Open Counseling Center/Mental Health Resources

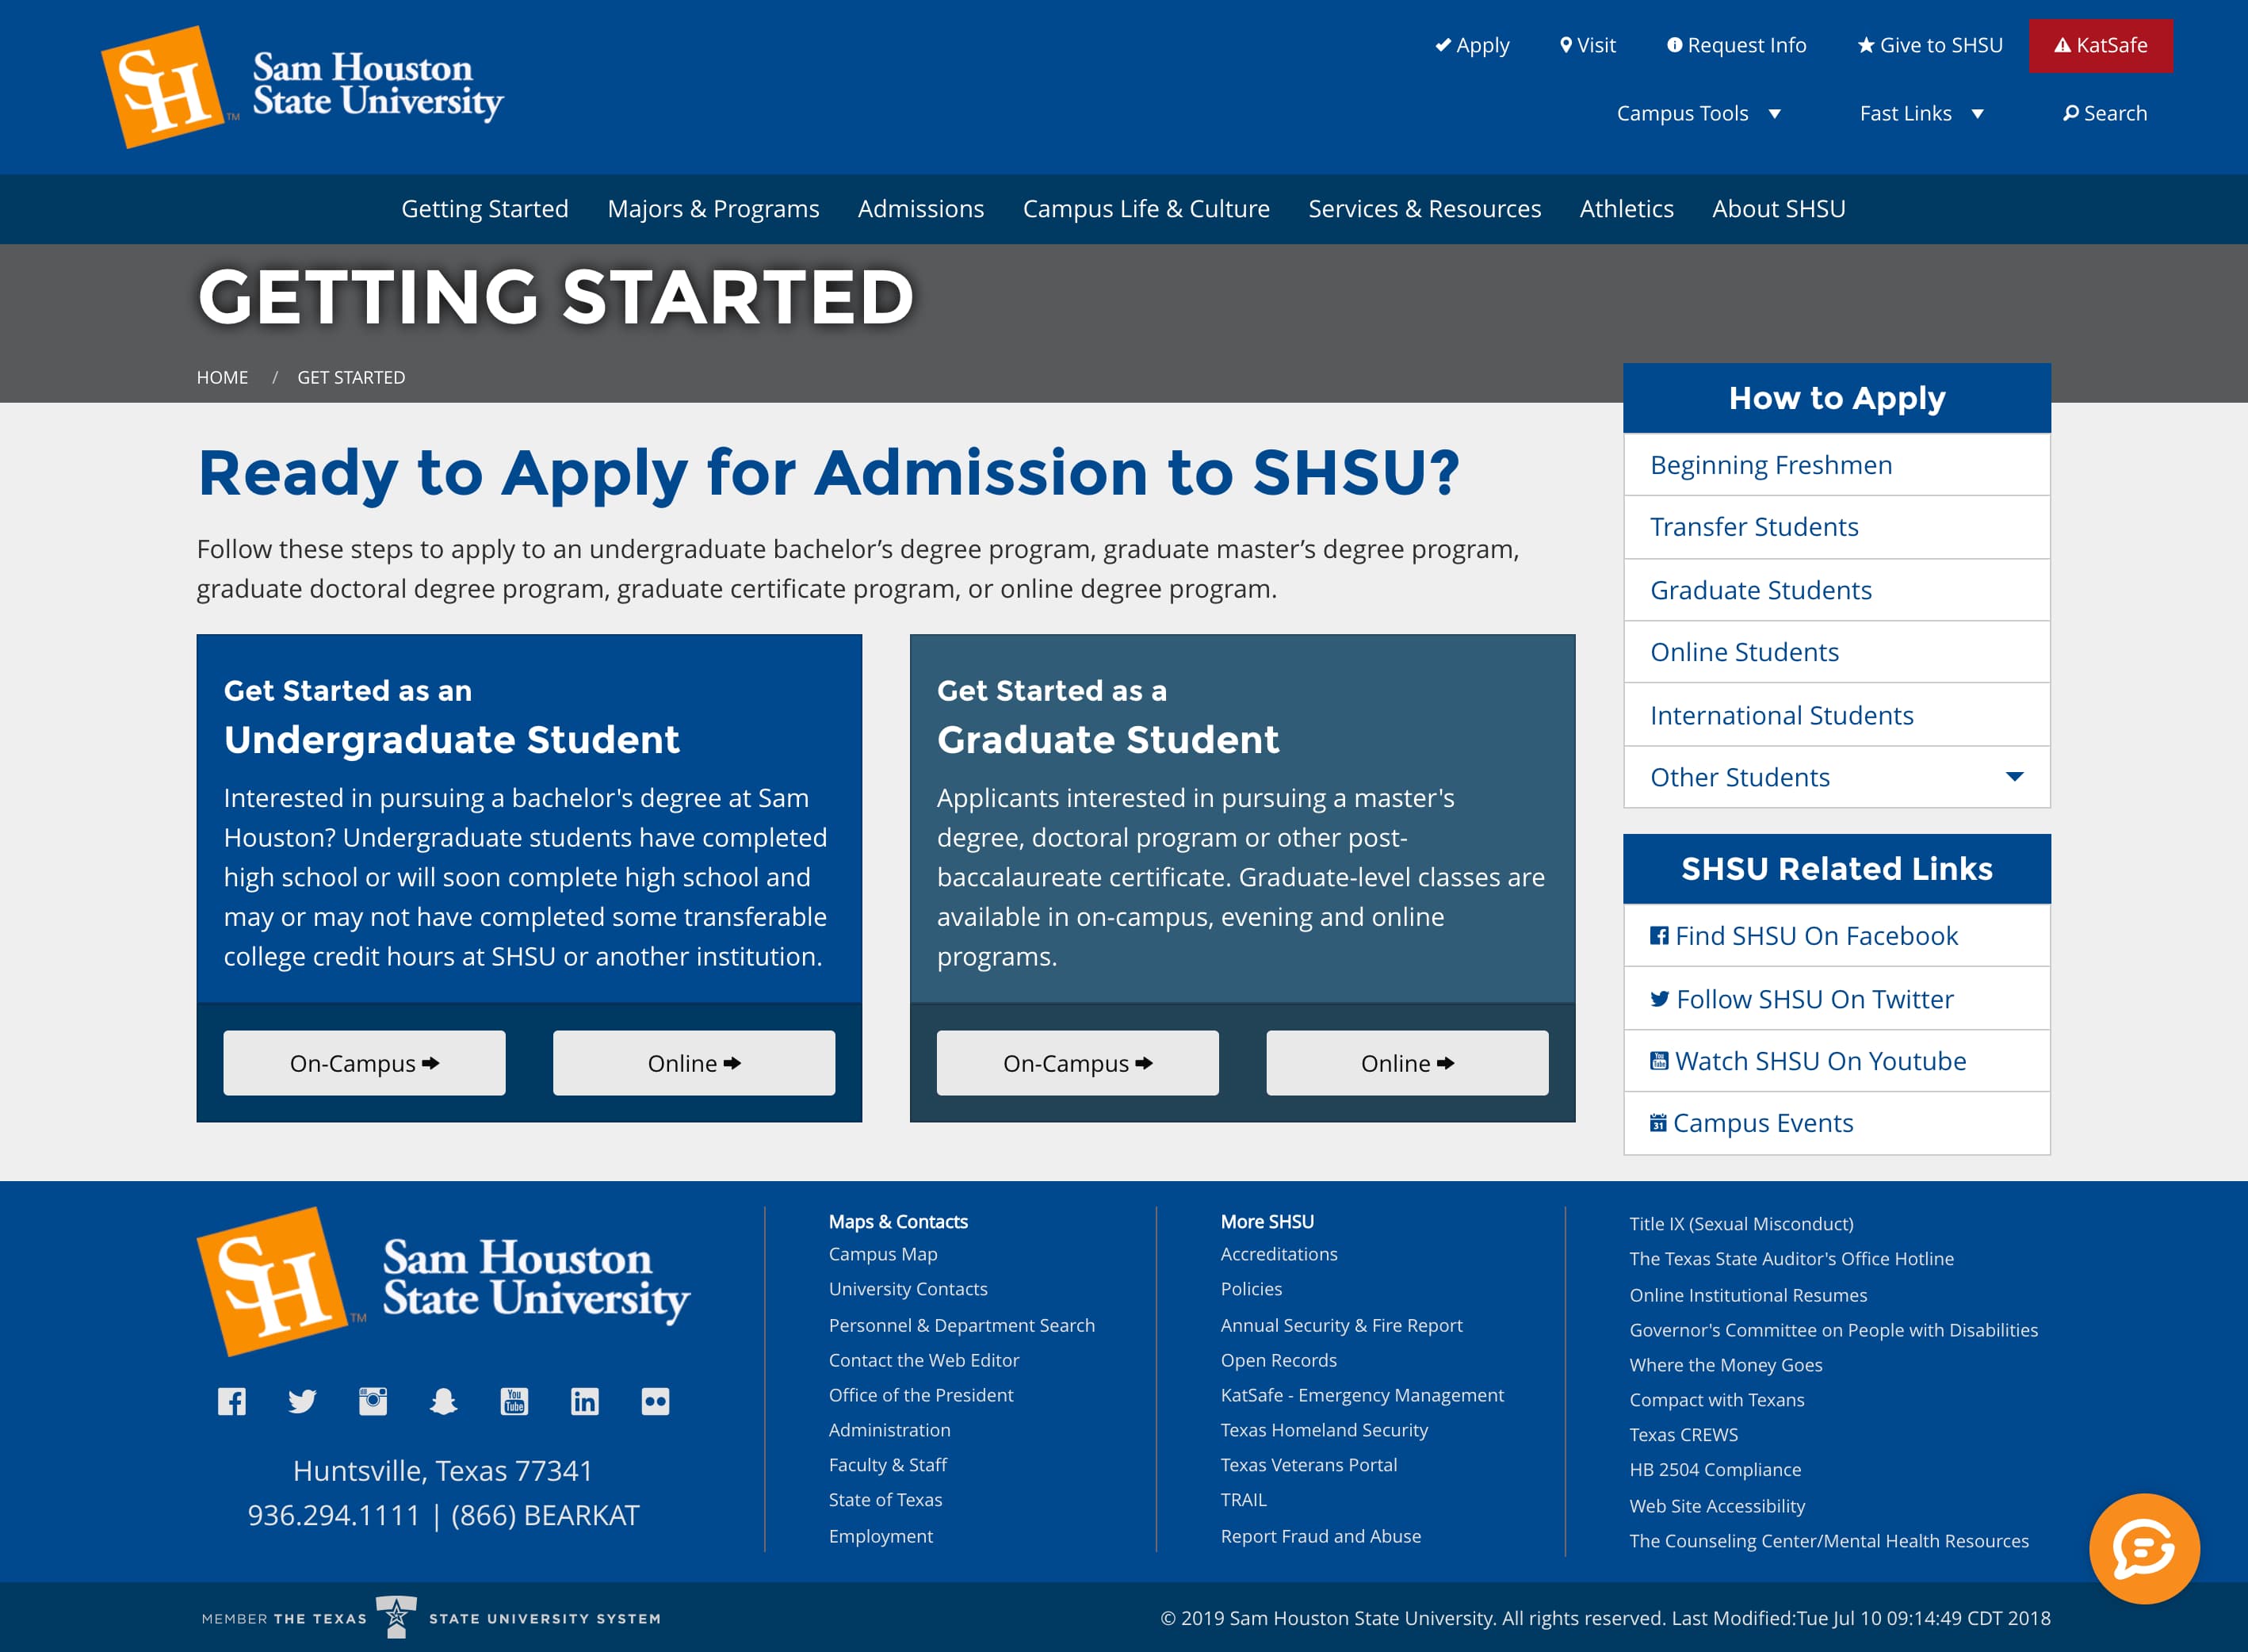[x=1829, y=1541]
